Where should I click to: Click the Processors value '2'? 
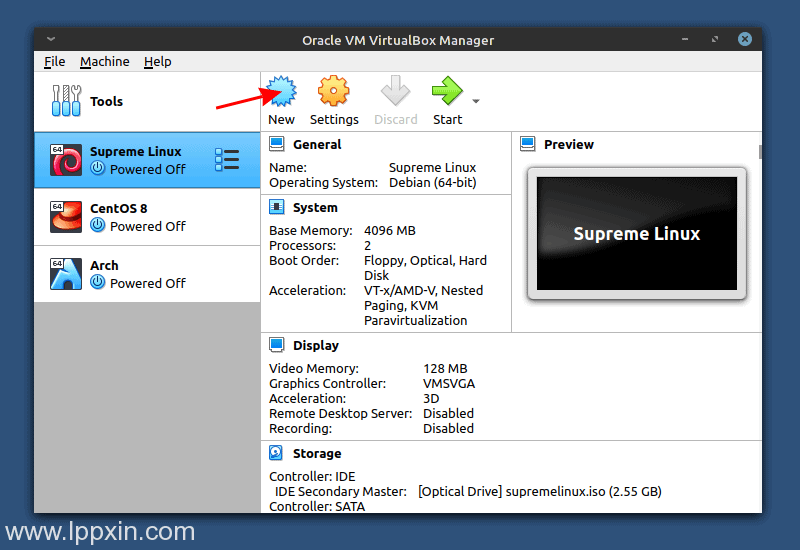tap(367, 245)
